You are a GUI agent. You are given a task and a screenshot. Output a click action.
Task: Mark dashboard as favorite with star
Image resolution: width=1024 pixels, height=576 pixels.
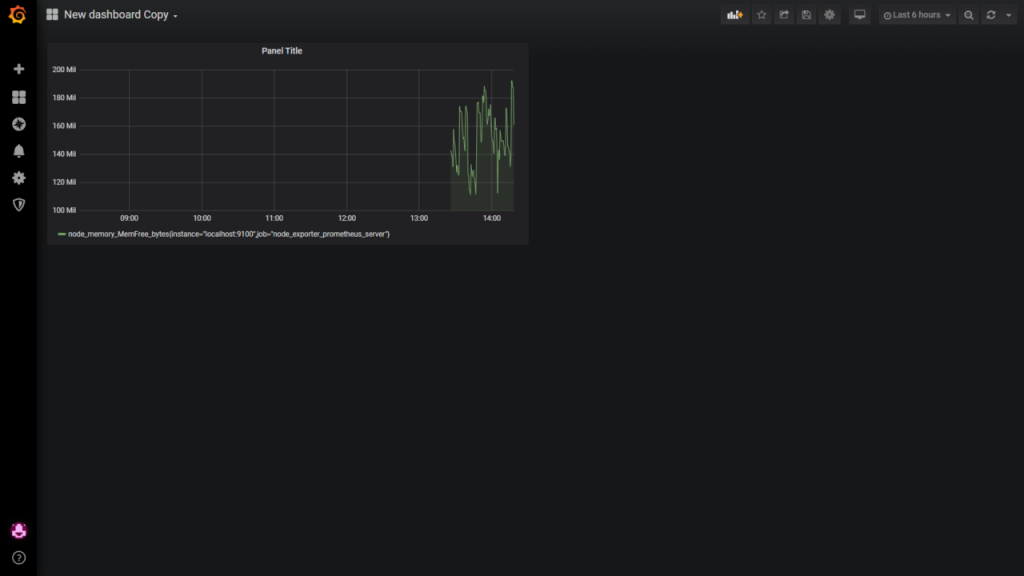(x=761, y=15)
